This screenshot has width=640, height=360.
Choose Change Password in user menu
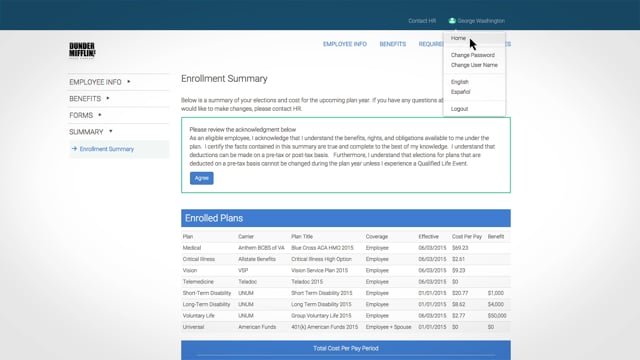coord(473,55)
